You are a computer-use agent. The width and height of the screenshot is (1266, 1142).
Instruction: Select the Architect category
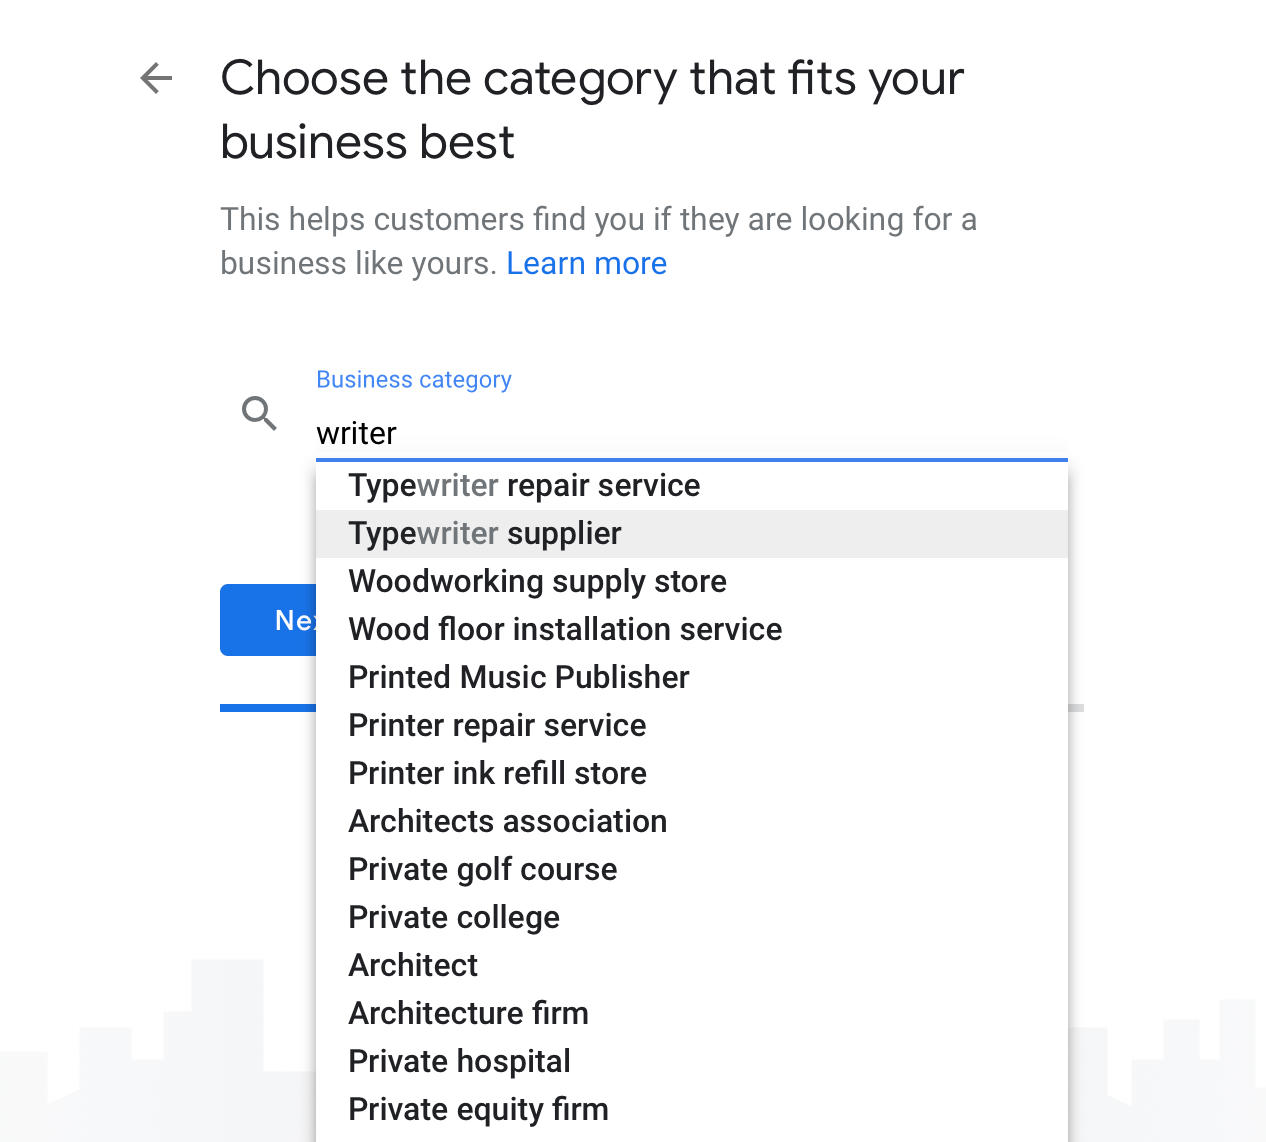coord(413,966)
